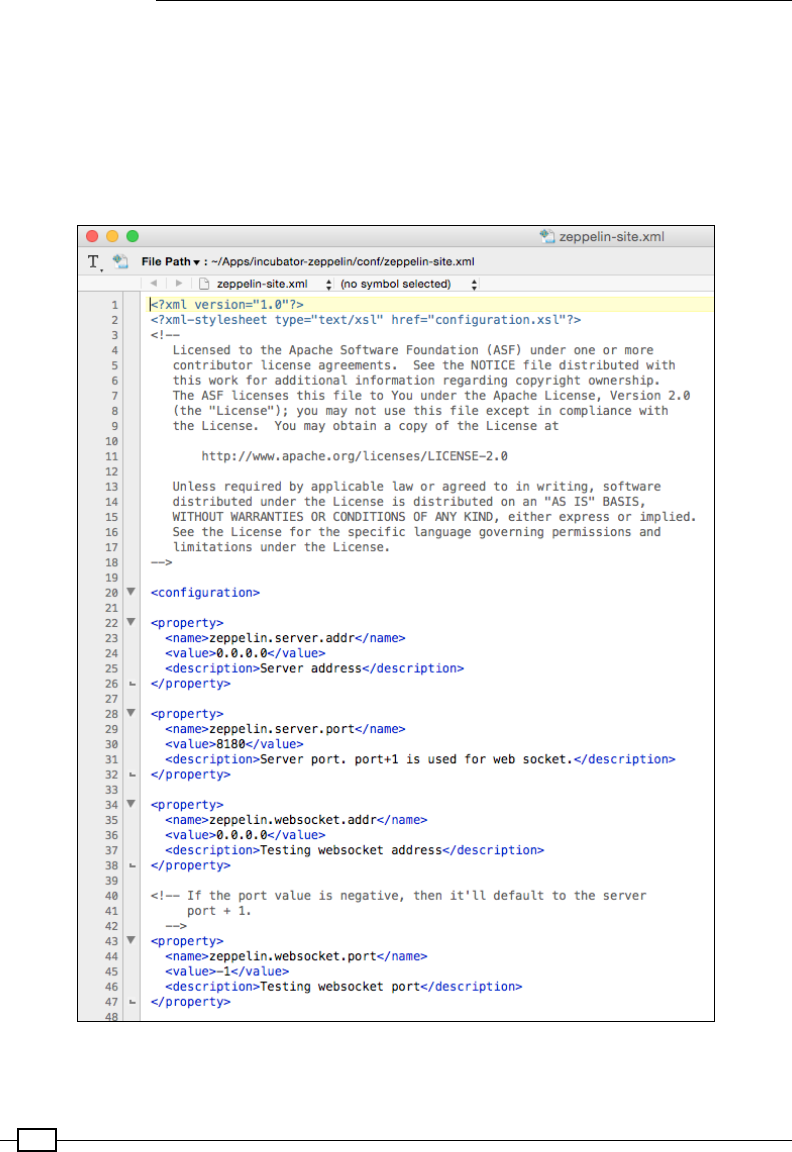This screenshot has height=1152, width=792.
Task: Collapse the configuration fold triangle at line 20
Action: point(131,591)
